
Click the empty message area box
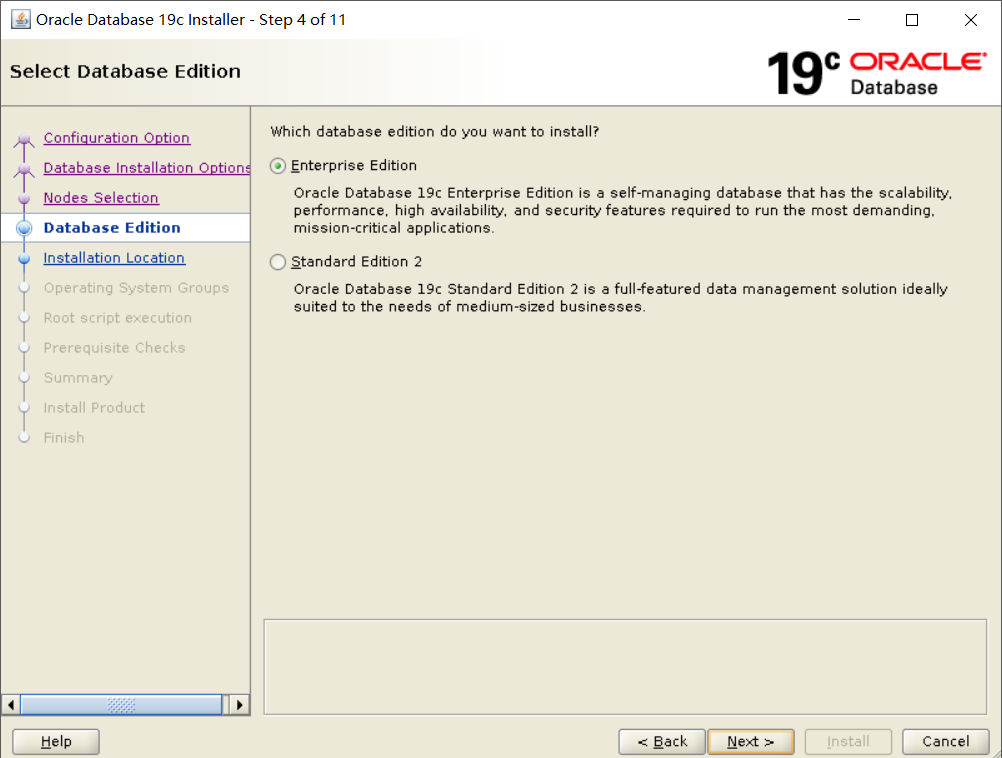625,667
